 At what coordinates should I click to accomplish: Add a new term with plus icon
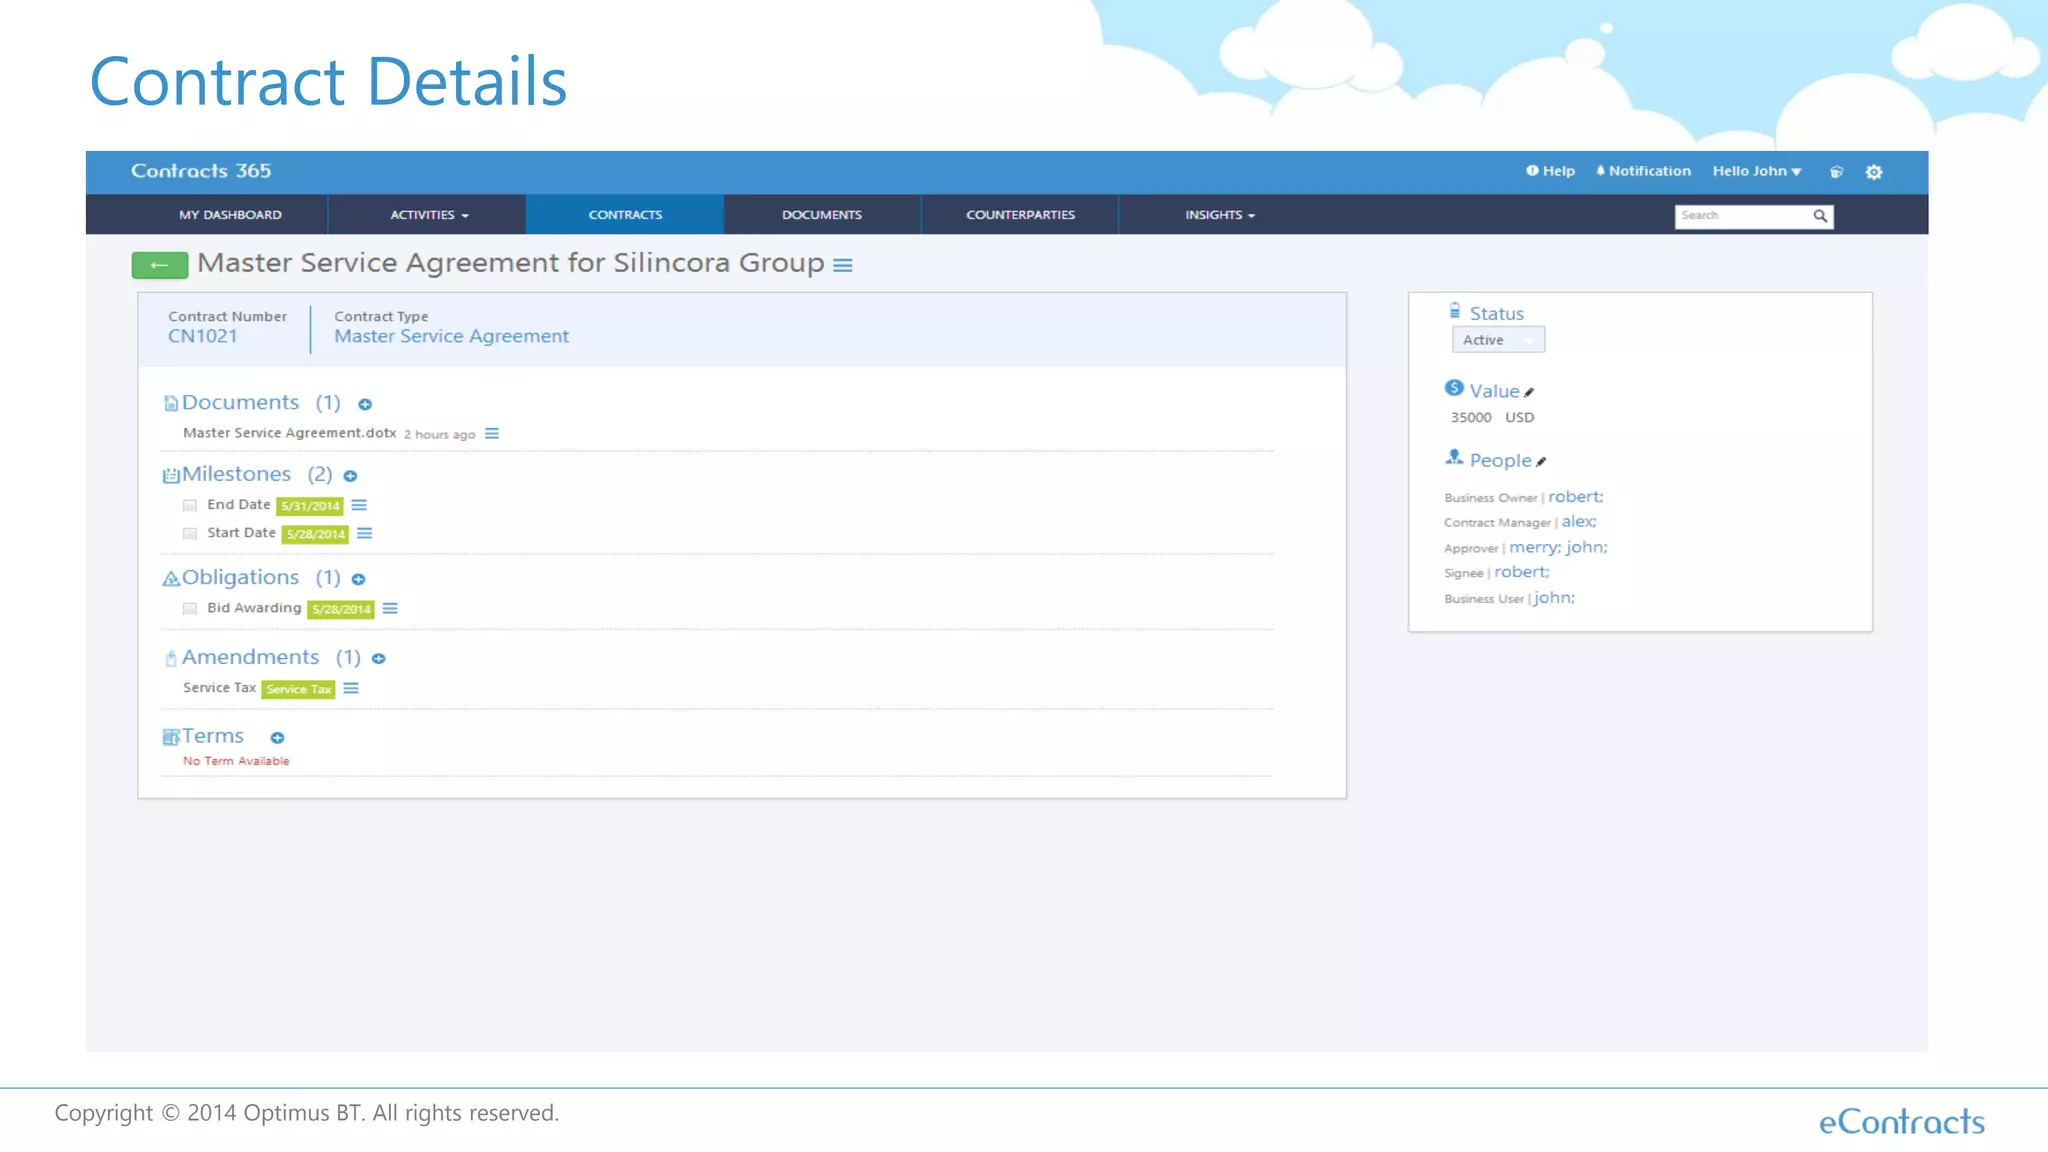tap(277, 738)
